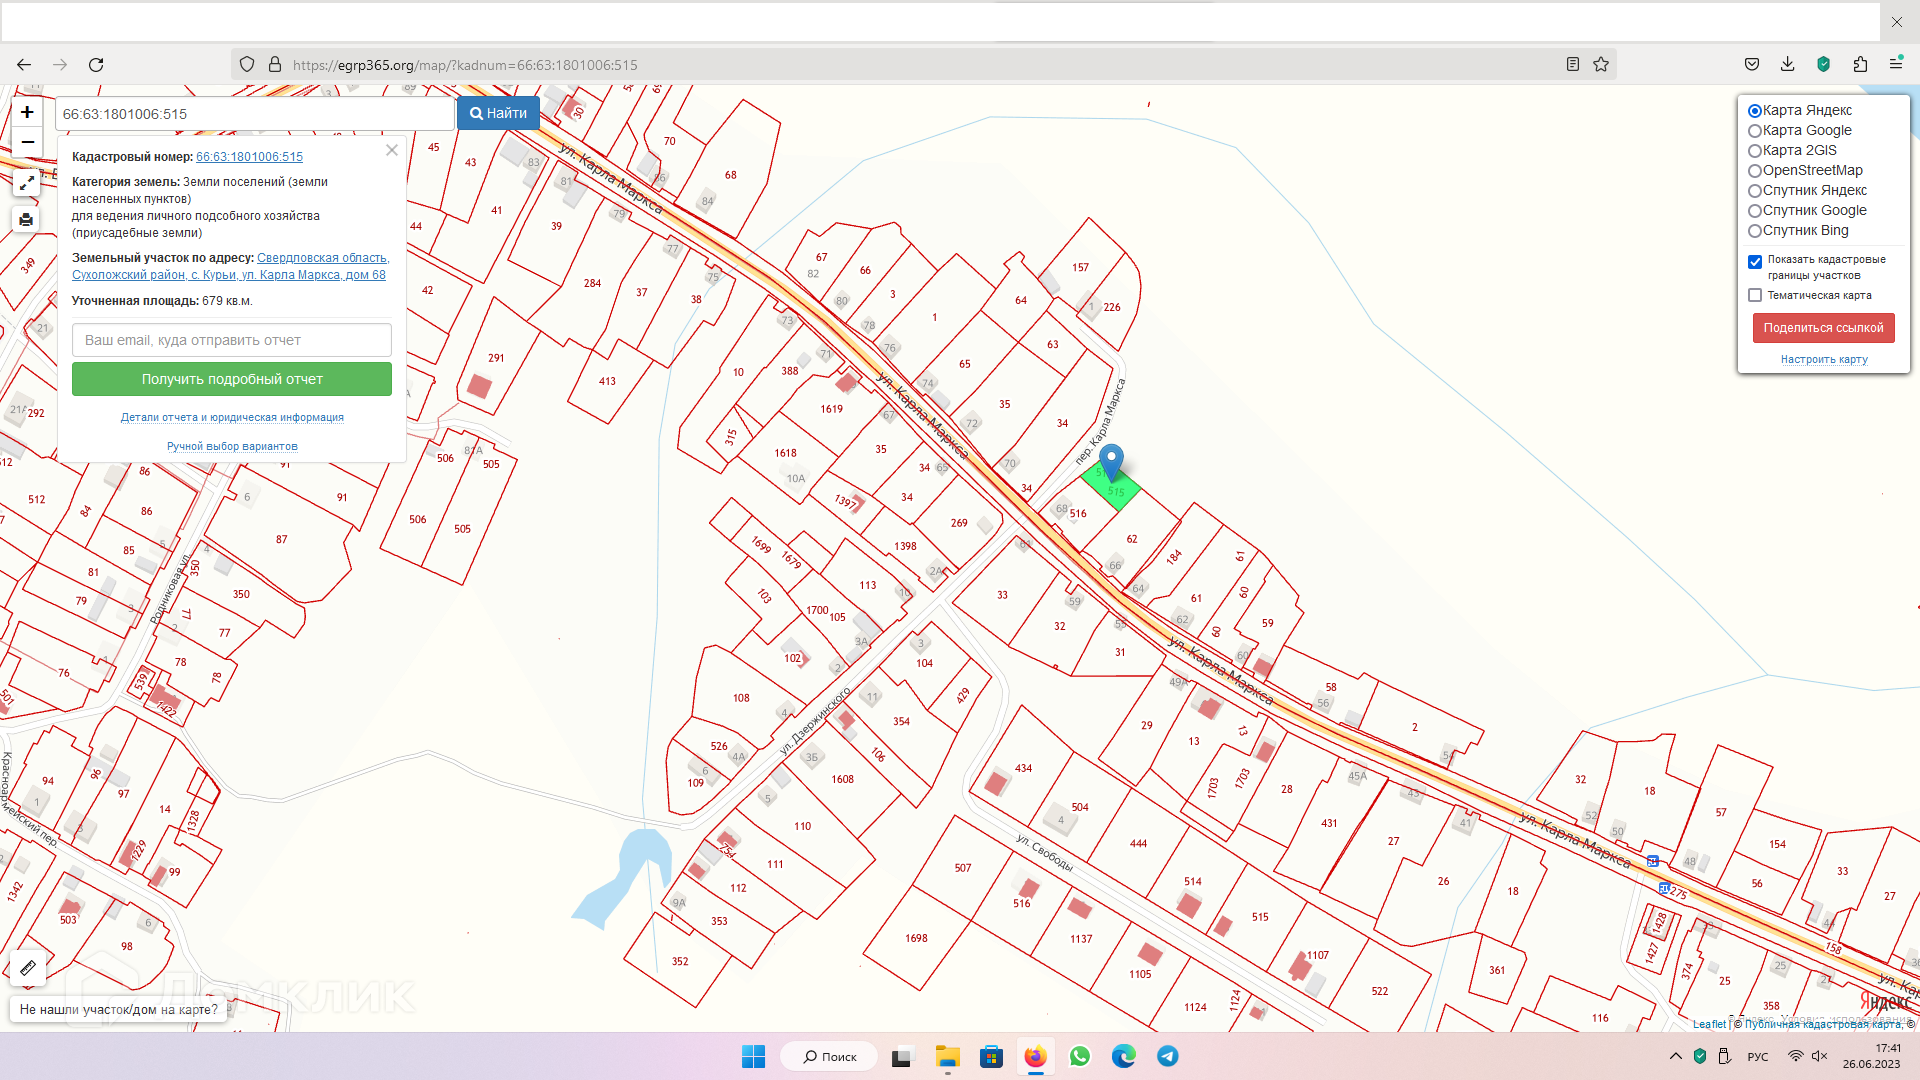Click the blue map pin marker

click(1111, 461)
